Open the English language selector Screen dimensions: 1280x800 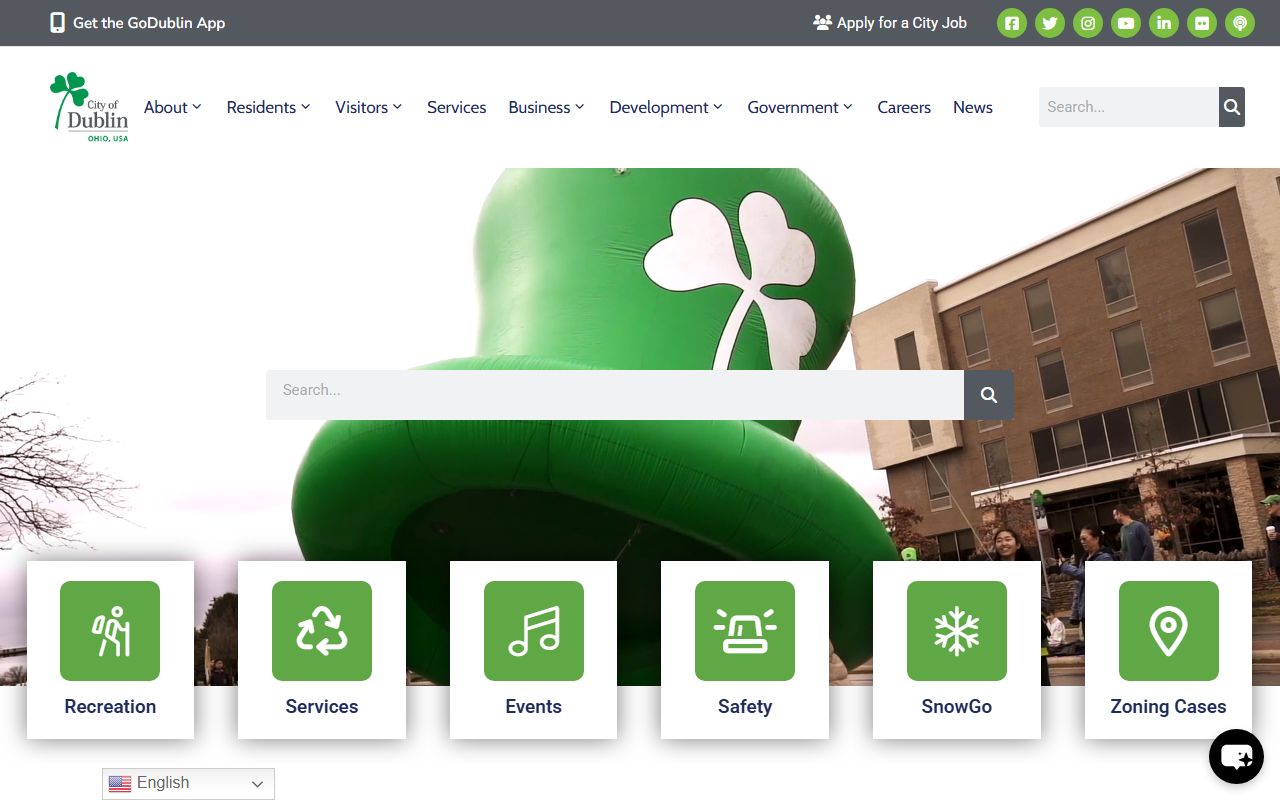click(x=188, y=784)
